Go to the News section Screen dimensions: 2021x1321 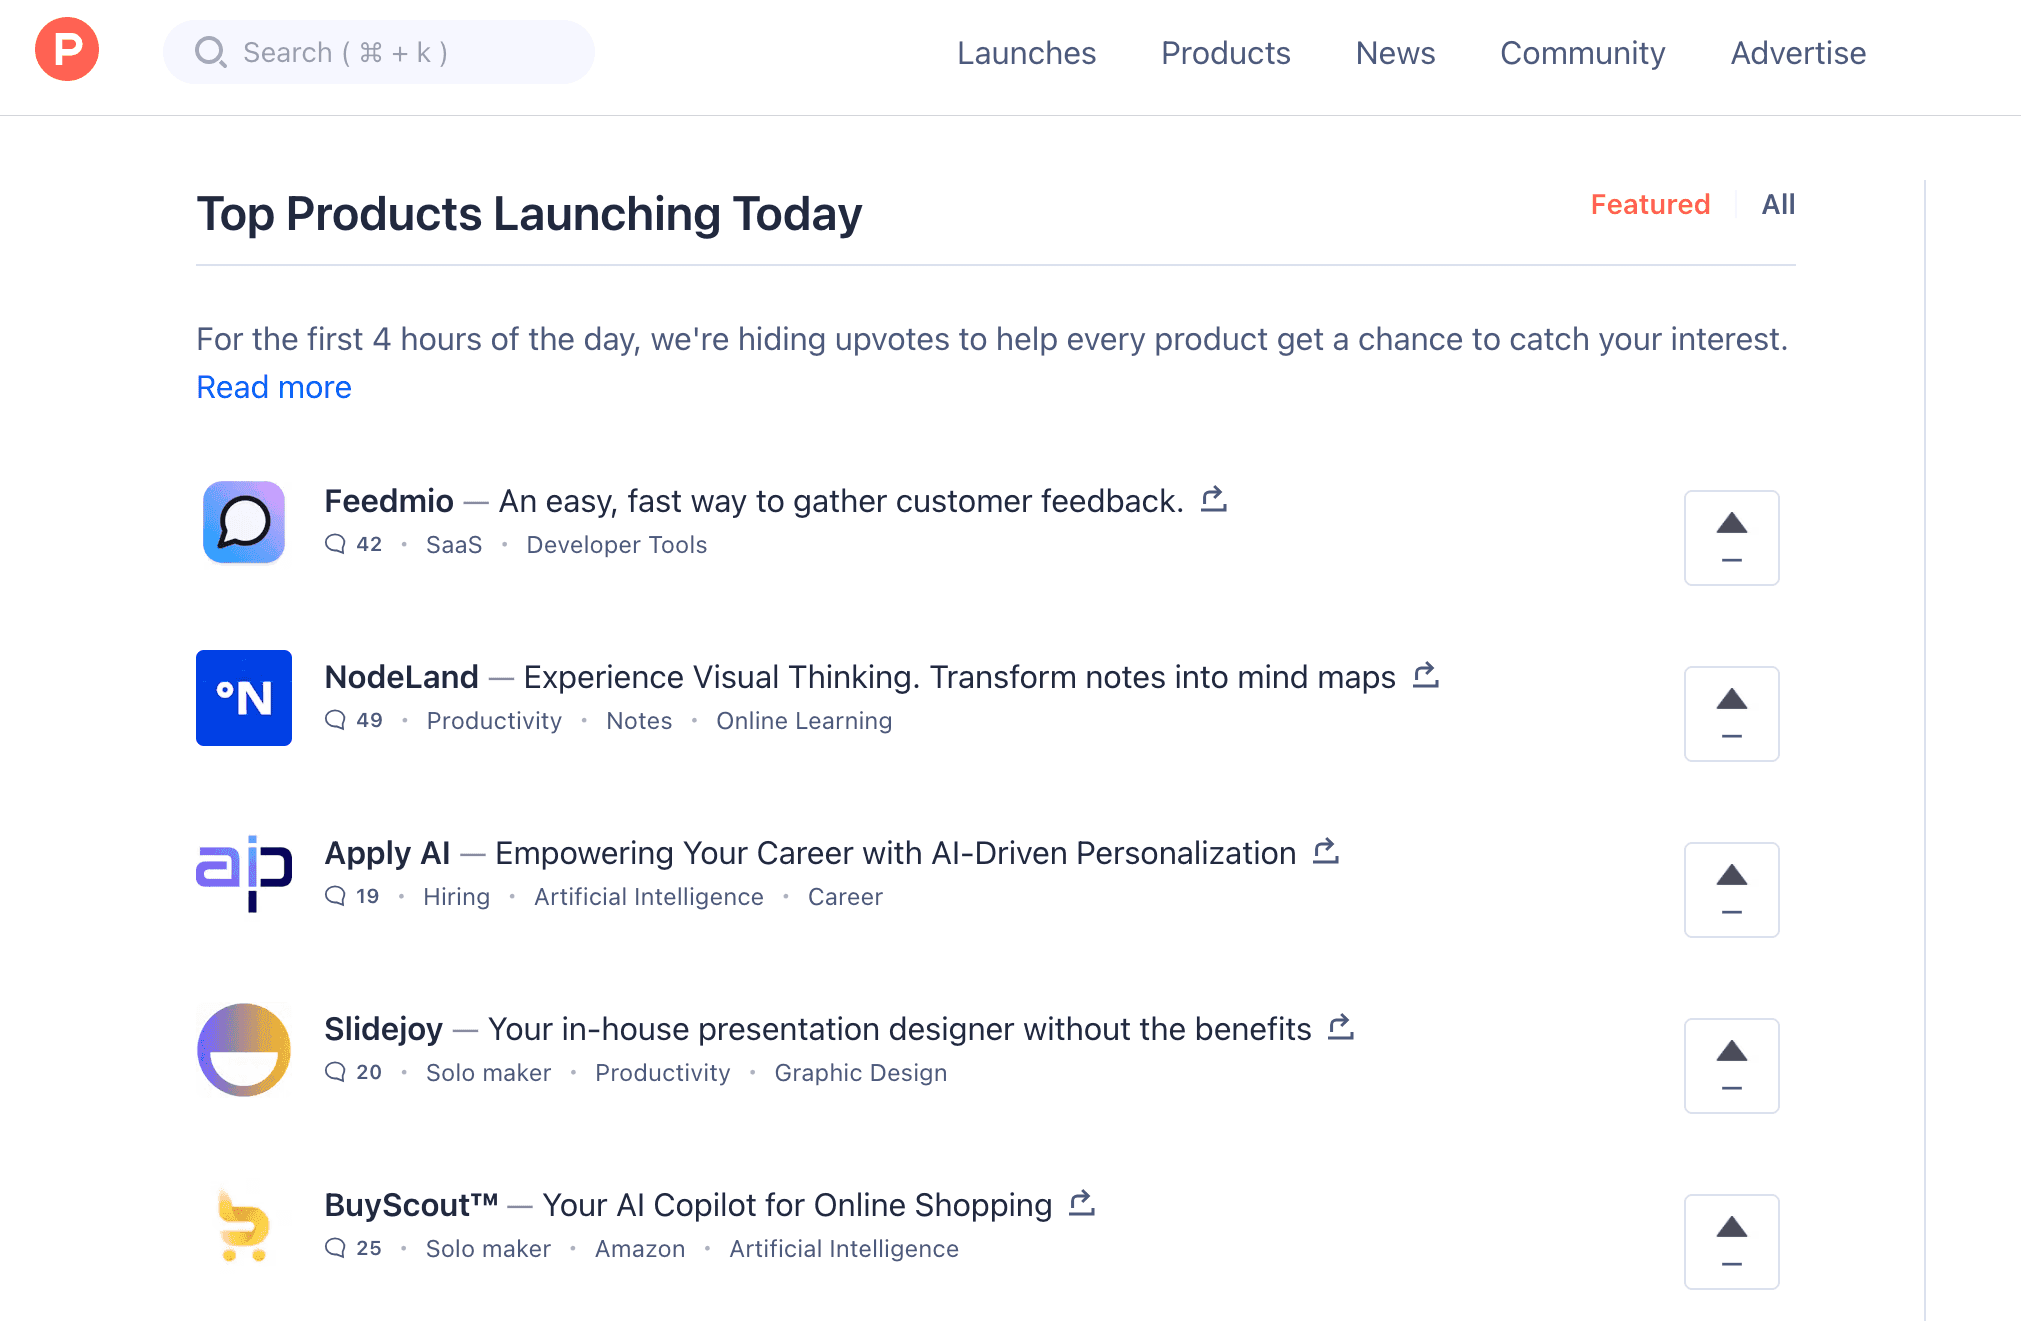tap(1395, 53)
